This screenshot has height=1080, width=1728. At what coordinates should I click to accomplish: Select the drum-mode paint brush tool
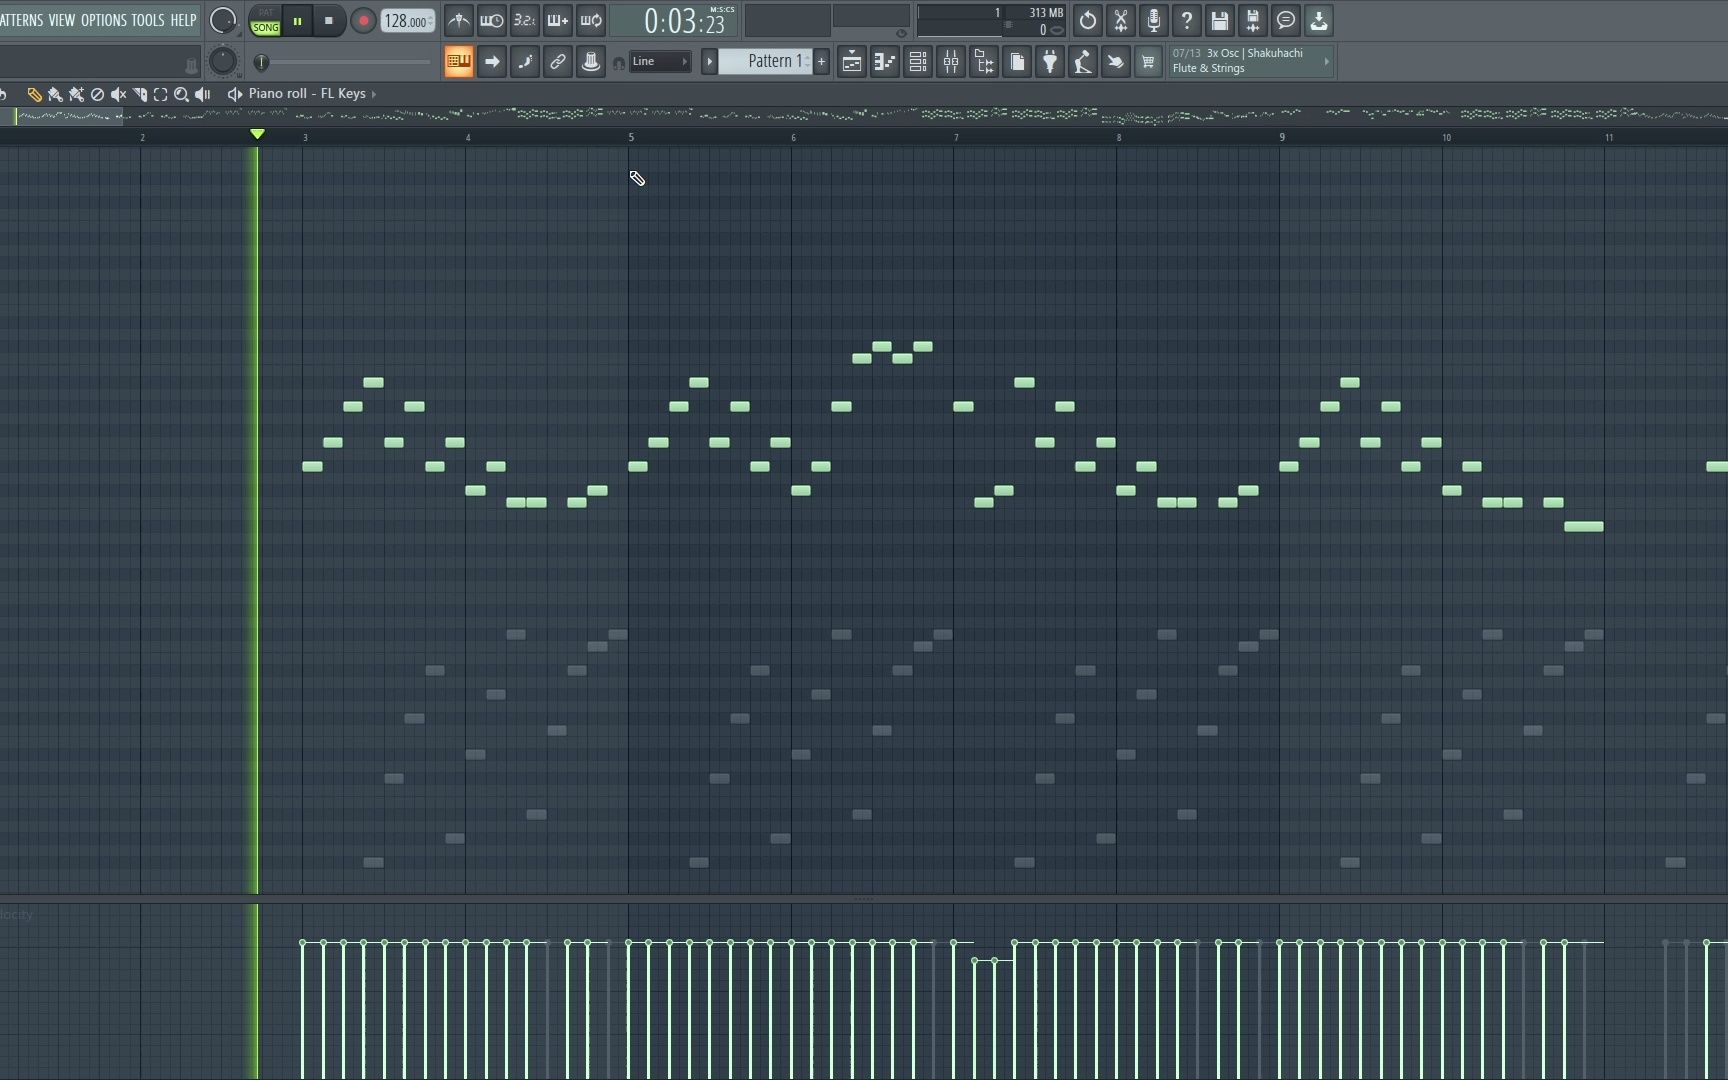[x=76, y=94]
